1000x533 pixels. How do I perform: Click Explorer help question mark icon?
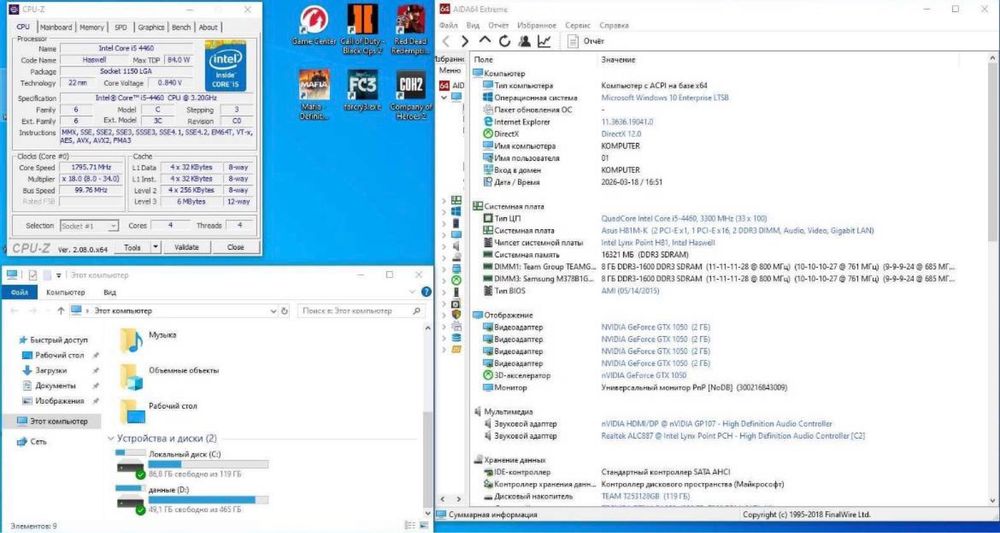pos(426,292)
